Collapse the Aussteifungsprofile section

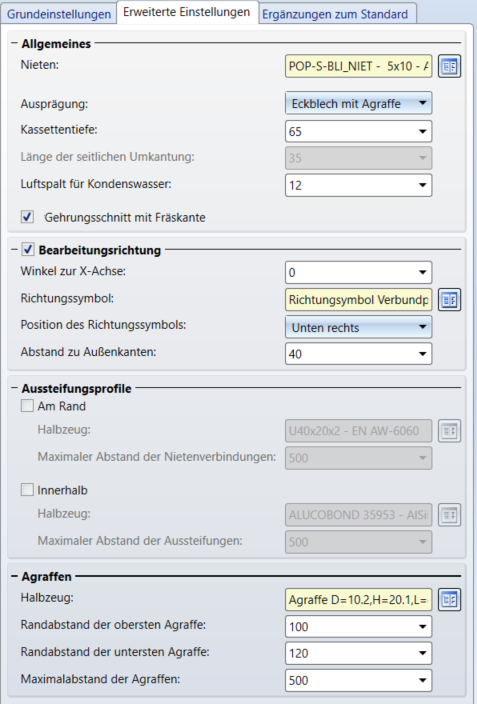click(x=14, y=388)
